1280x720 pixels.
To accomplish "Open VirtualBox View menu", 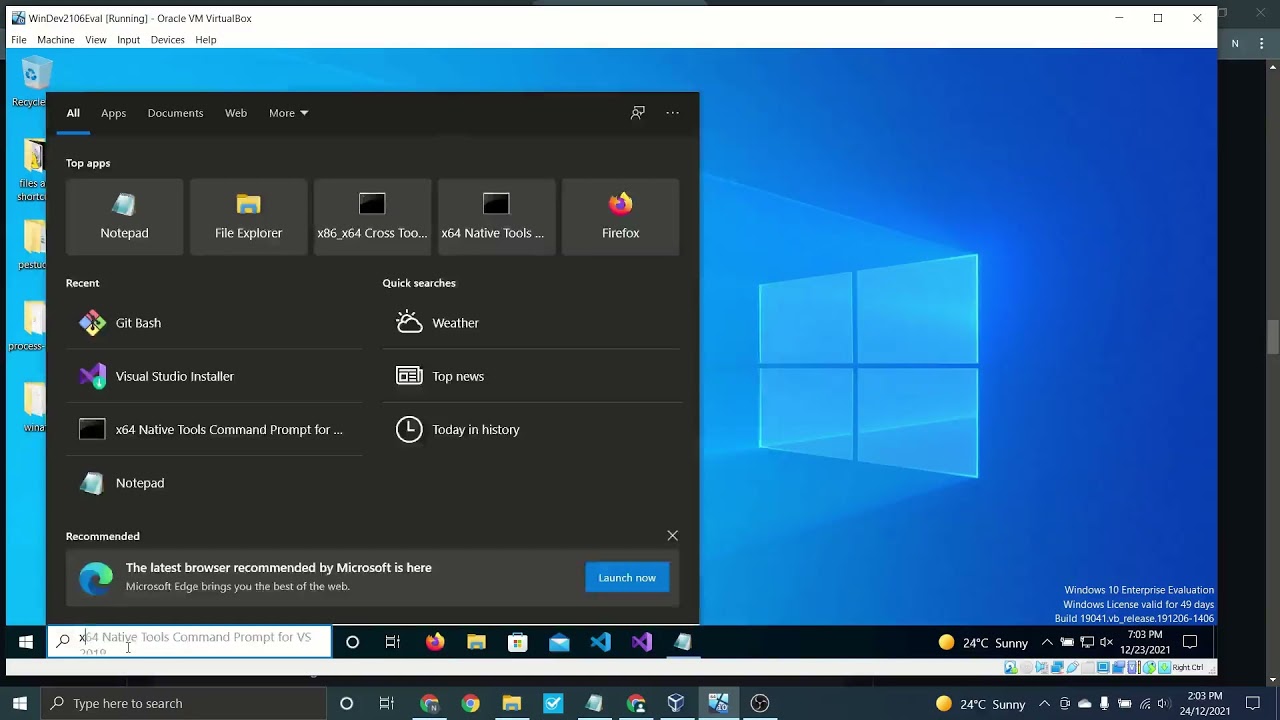I will tap(96, 40).
